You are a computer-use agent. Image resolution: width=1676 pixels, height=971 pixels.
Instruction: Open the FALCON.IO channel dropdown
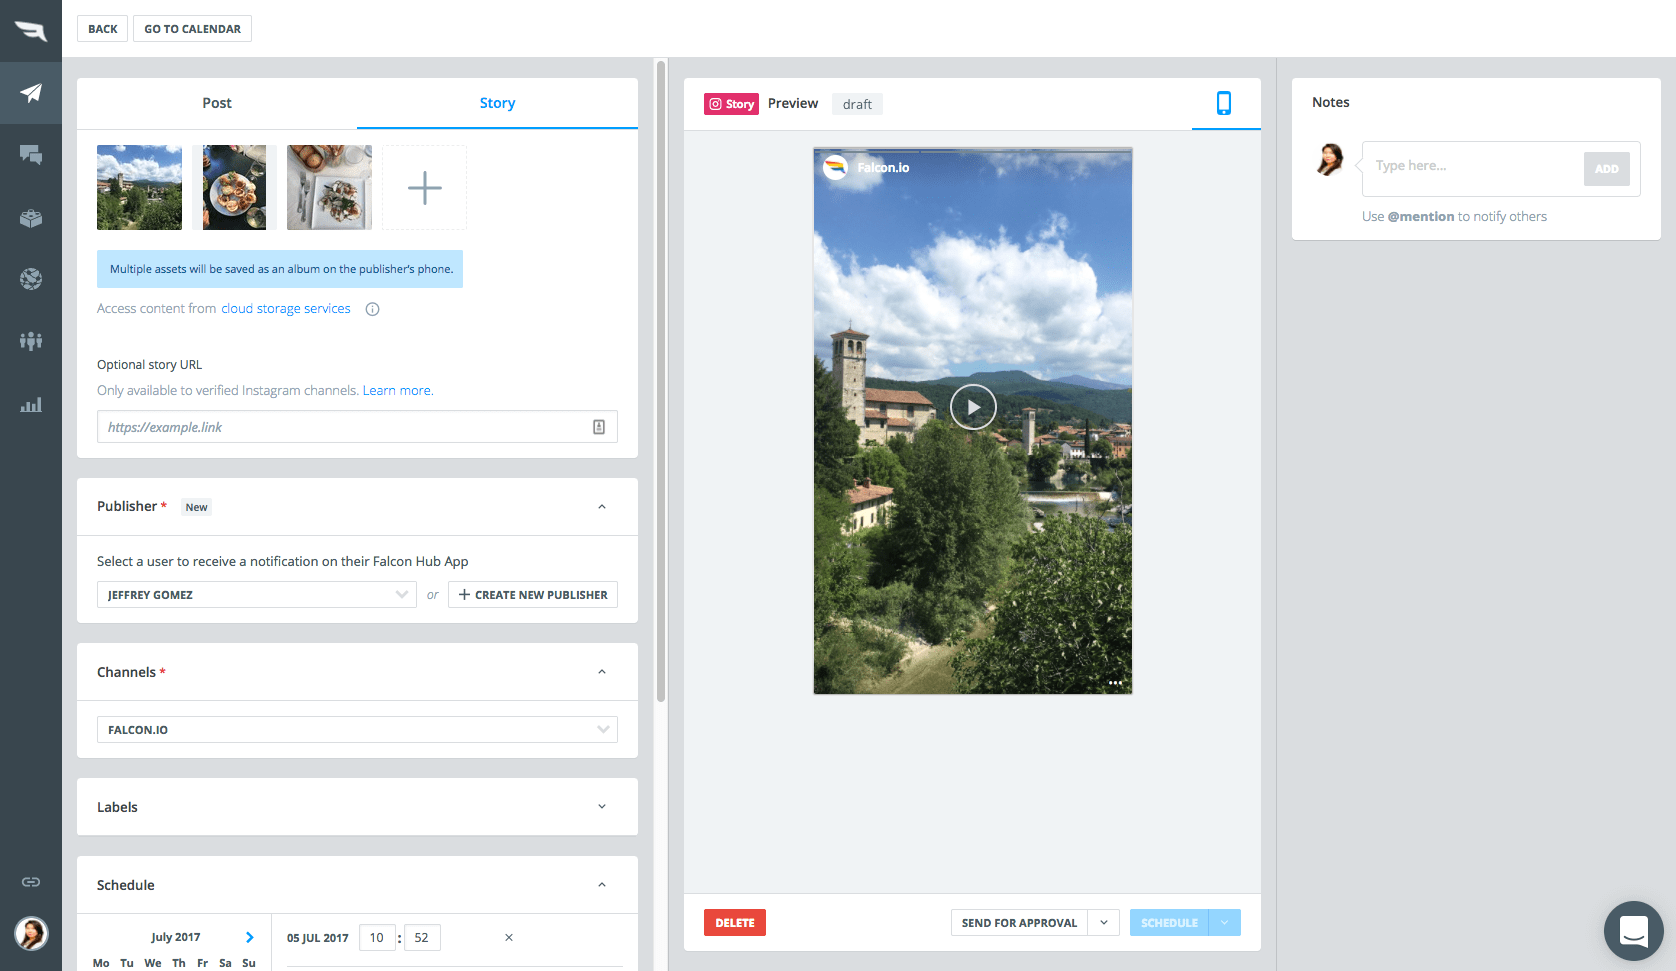(x=357, y=729)
